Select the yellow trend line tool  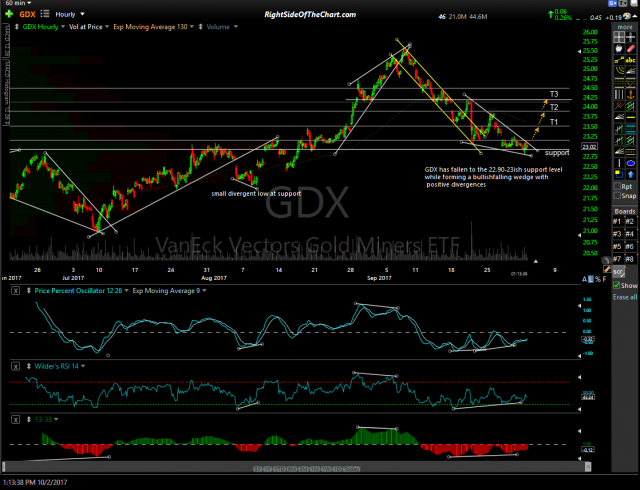tap(619, 60)
